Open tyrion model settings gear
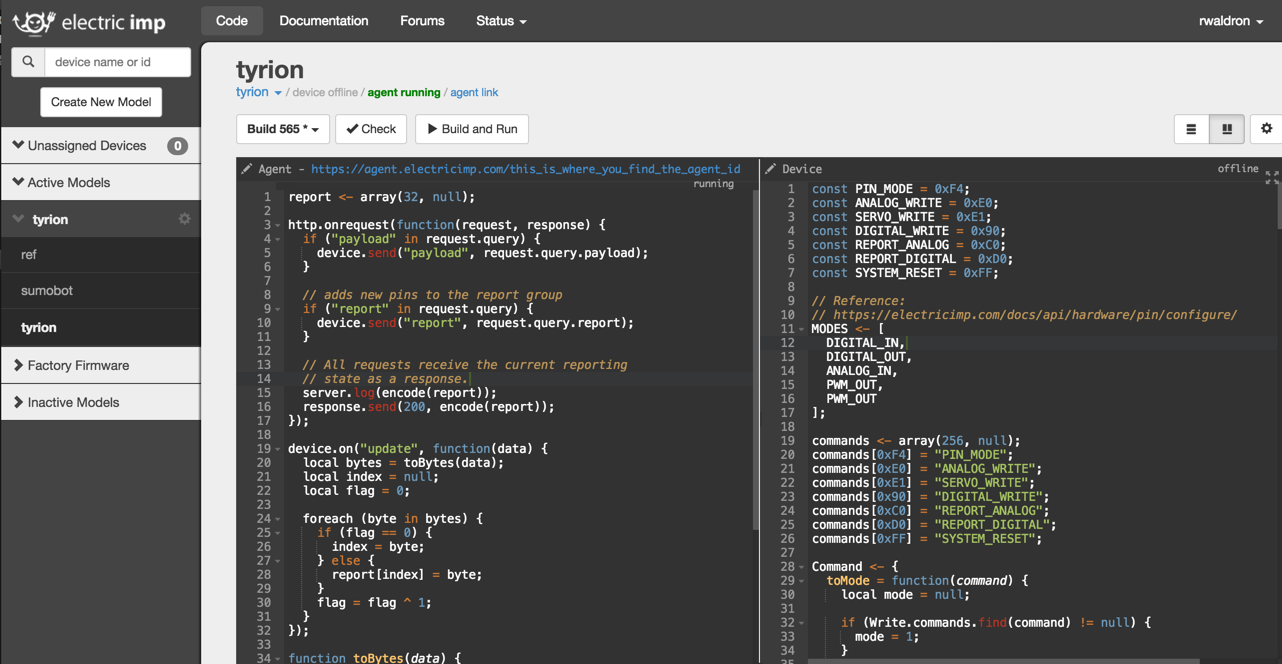 [184, 219]
